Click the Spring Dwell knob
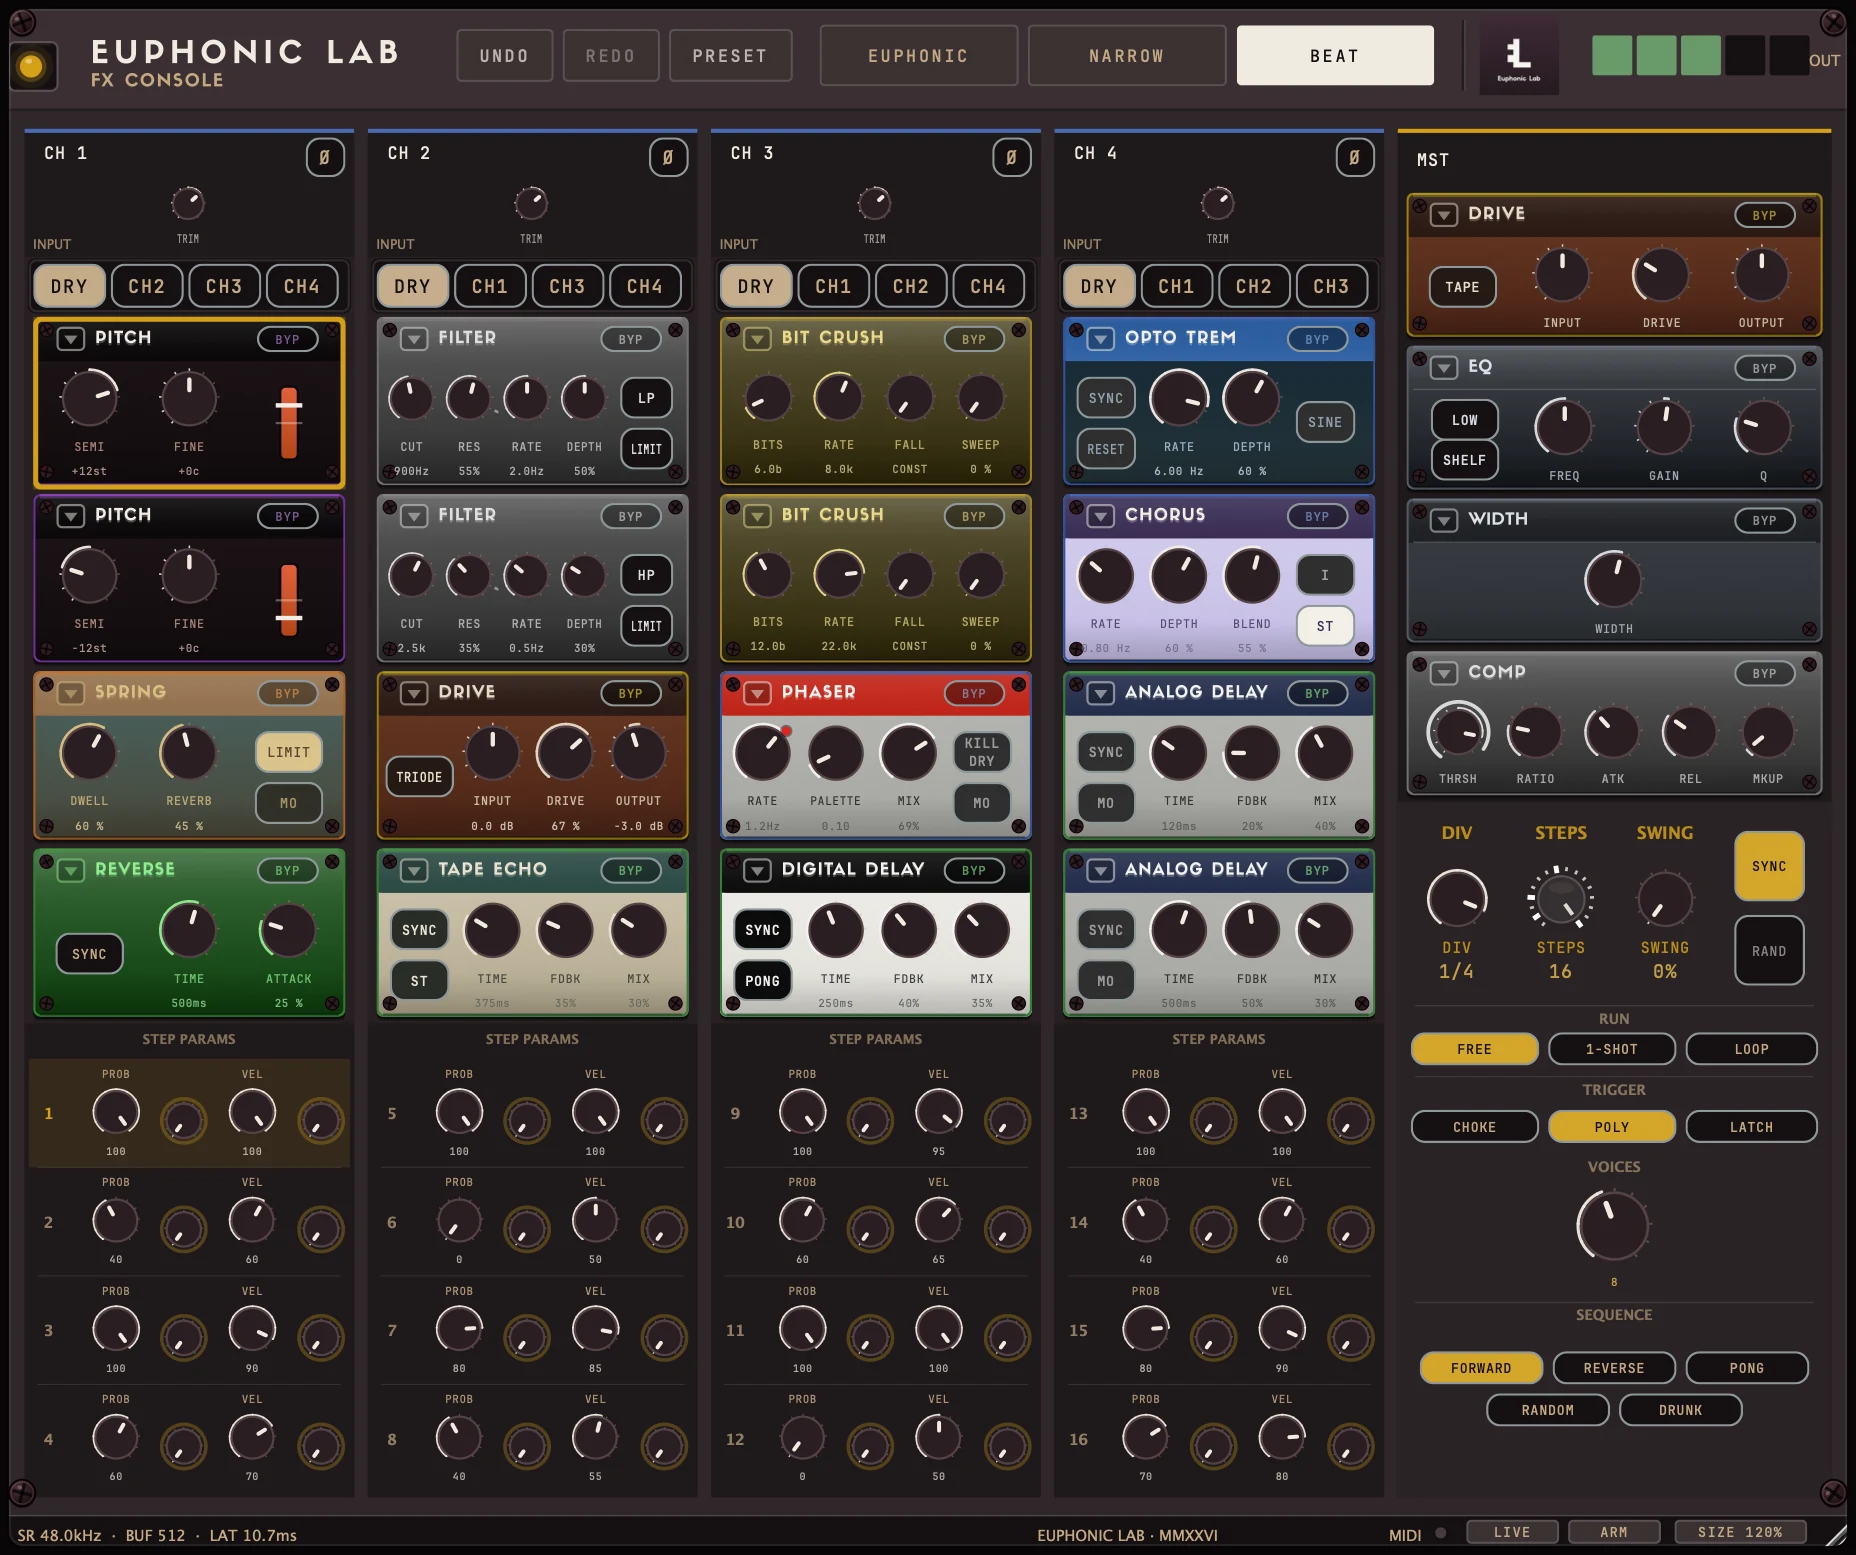 click(x=89, y=752)
